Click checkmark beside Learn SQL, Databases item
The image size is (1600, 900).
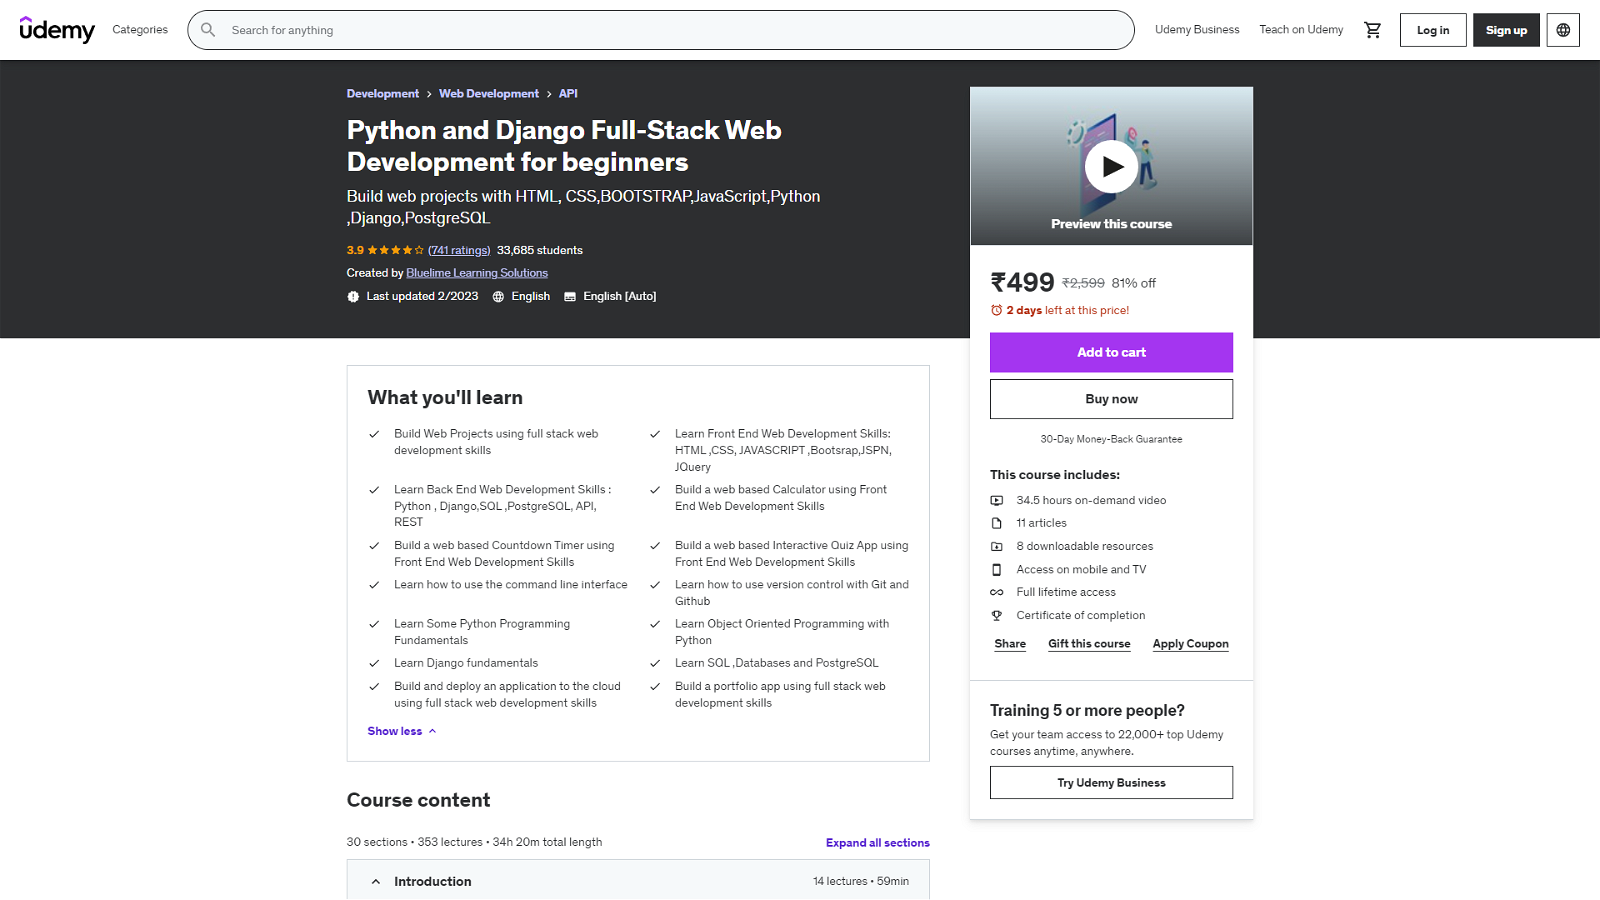coord(655,663)
